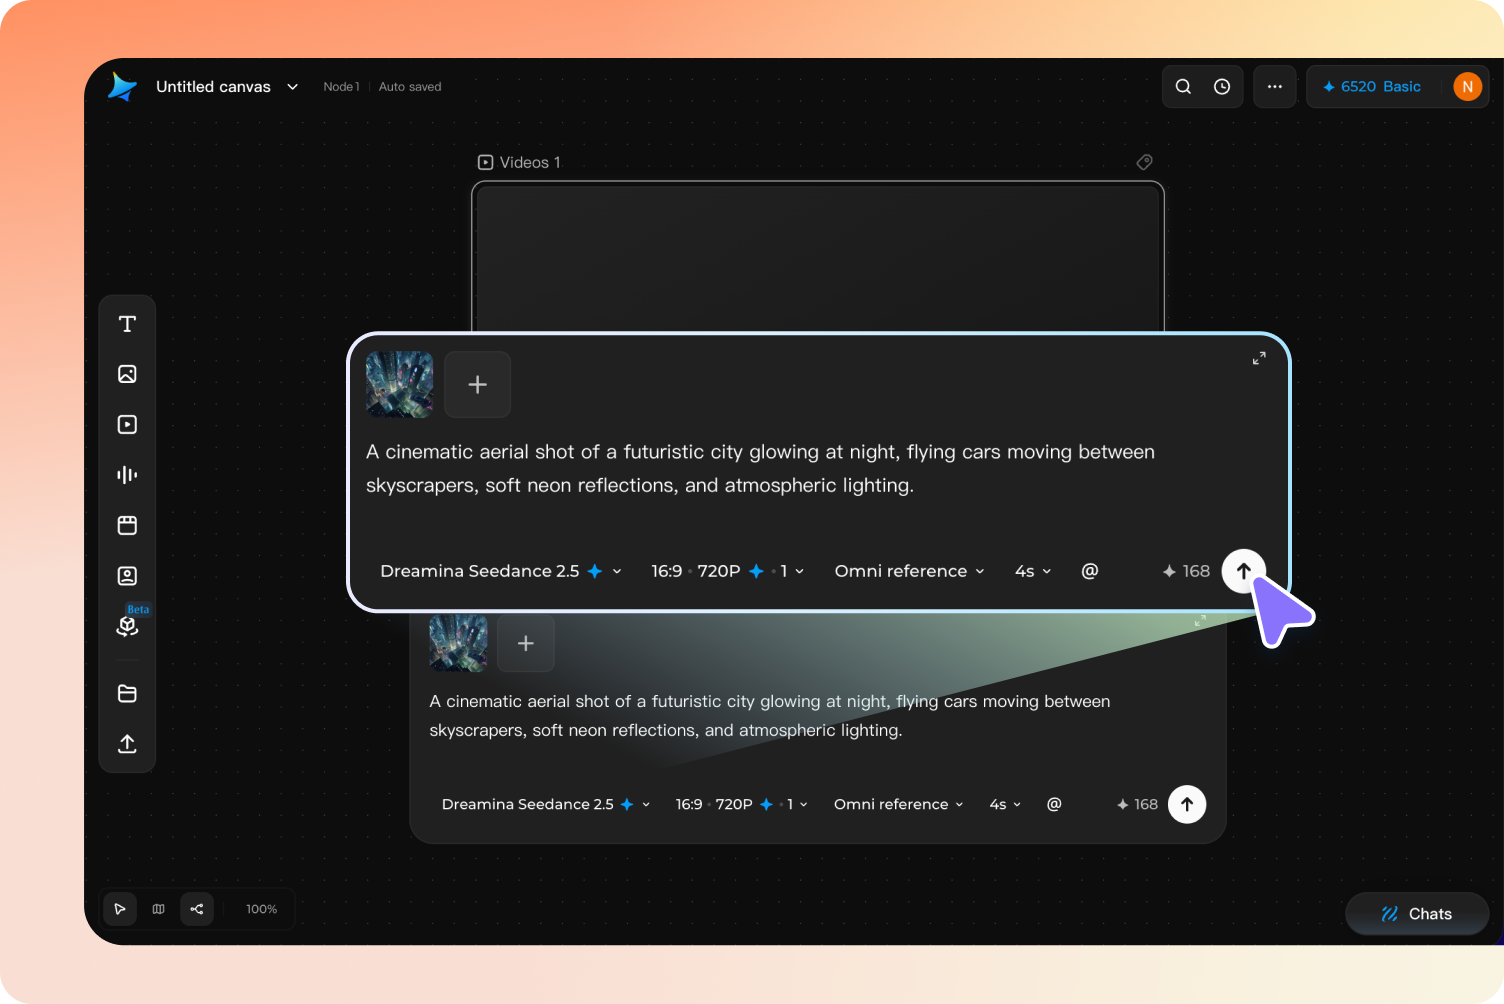
Task: Open the avatar portrait tool in sidebar
Action: click(127, 576)
